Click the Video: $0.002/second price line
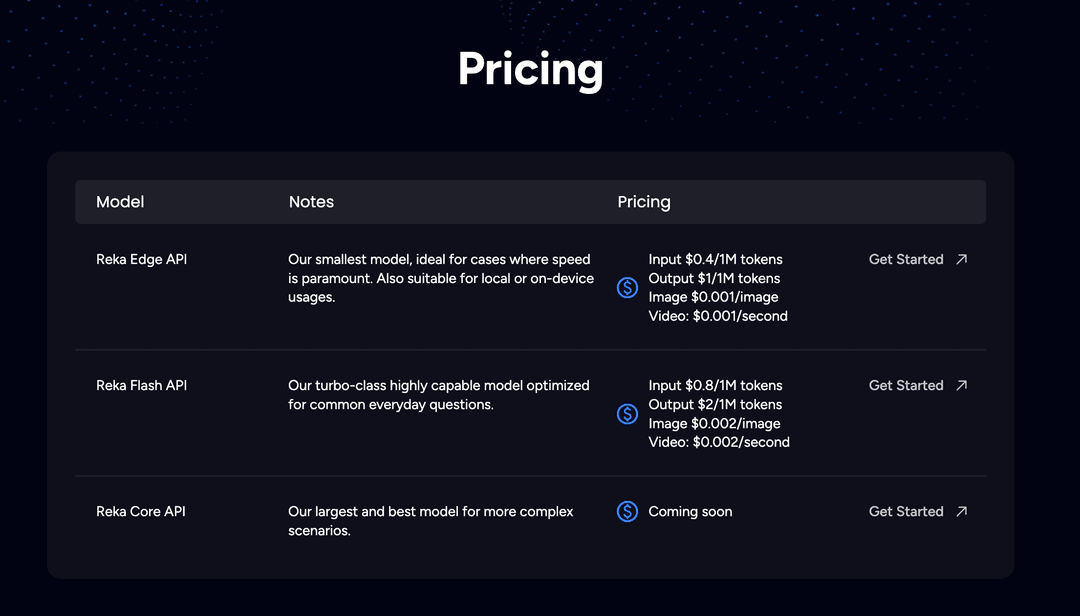Viewport: 1080px width, 616px height. pos(718,442)
